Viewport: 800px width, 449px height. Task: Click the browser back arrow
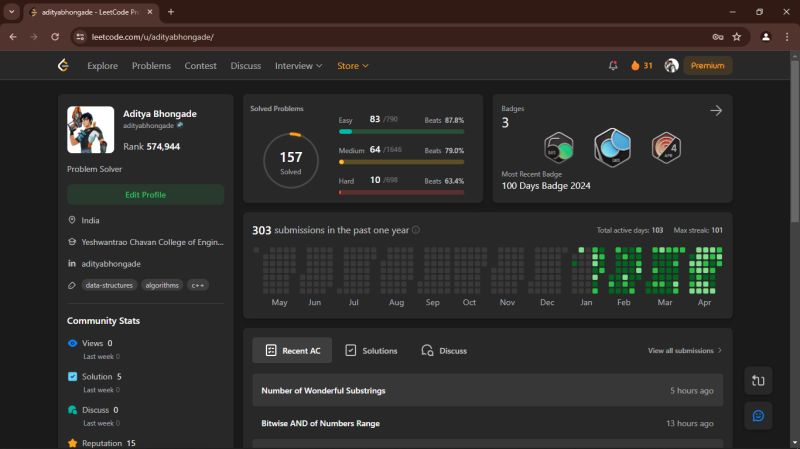click(13, 37)
